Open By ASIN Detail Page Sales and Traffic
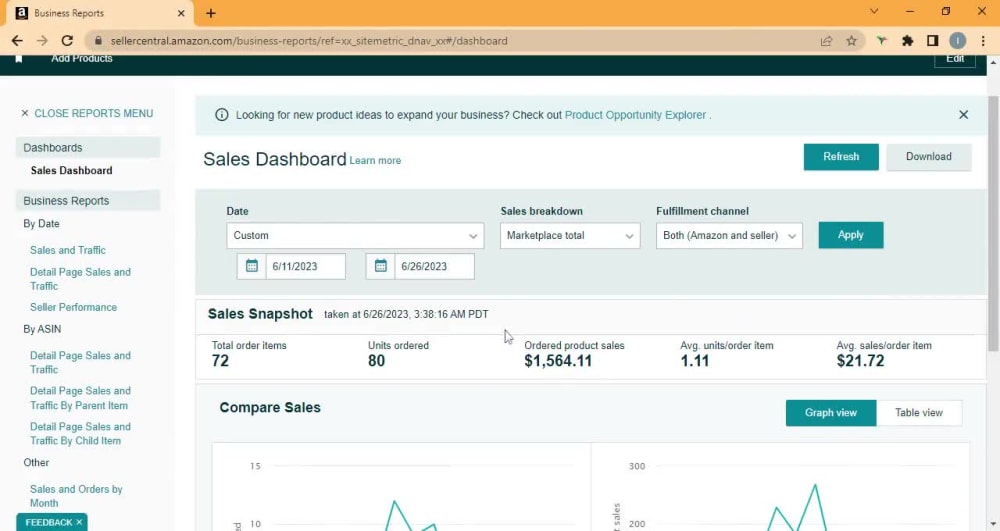Screen dimensions: 1000x531 [80, 362]
